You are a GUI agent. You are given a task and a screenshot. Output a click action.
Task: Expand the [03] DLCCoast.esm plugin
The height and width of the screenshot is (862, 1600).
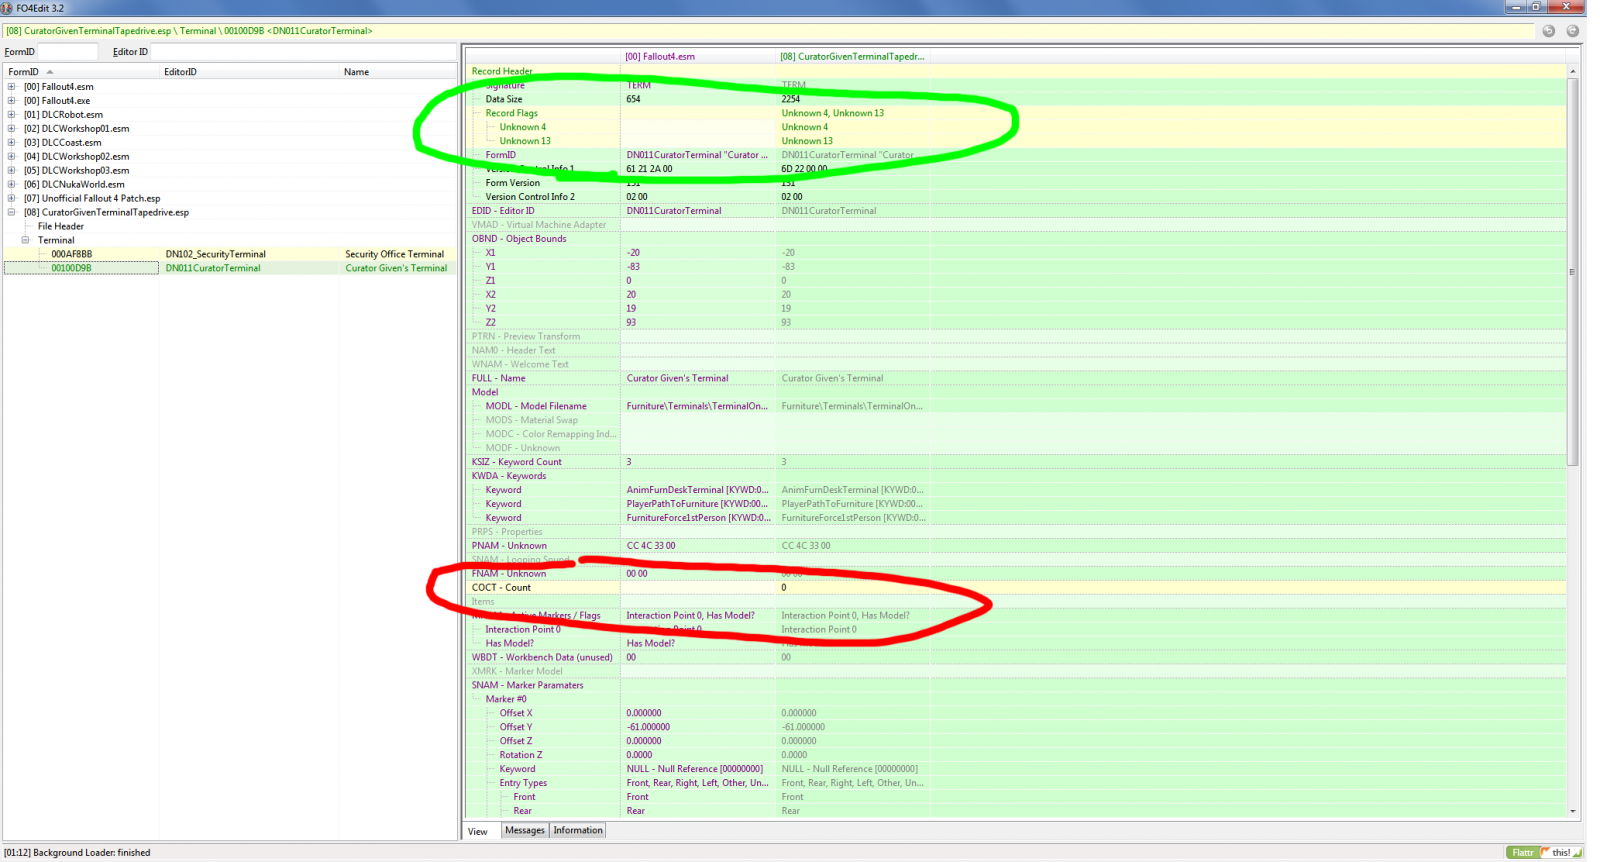coord(12,143)
